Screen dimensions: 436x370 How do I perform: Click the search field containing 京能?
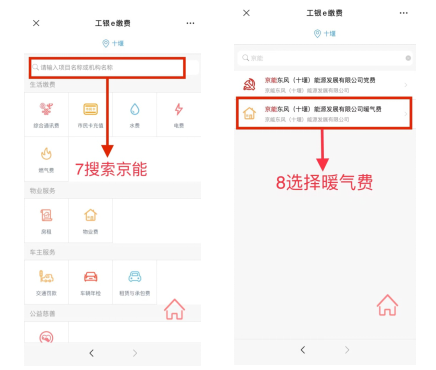pos(325,58)
